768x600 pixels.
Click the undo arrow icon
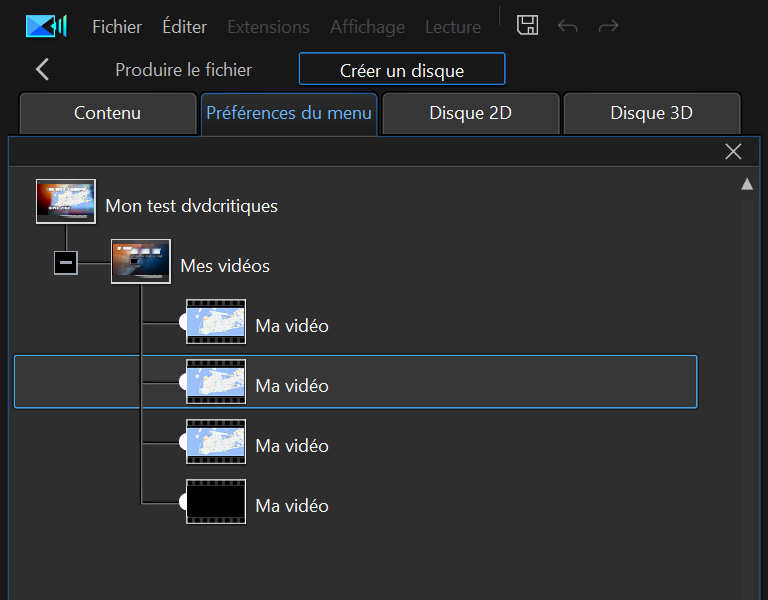(567, 25)
